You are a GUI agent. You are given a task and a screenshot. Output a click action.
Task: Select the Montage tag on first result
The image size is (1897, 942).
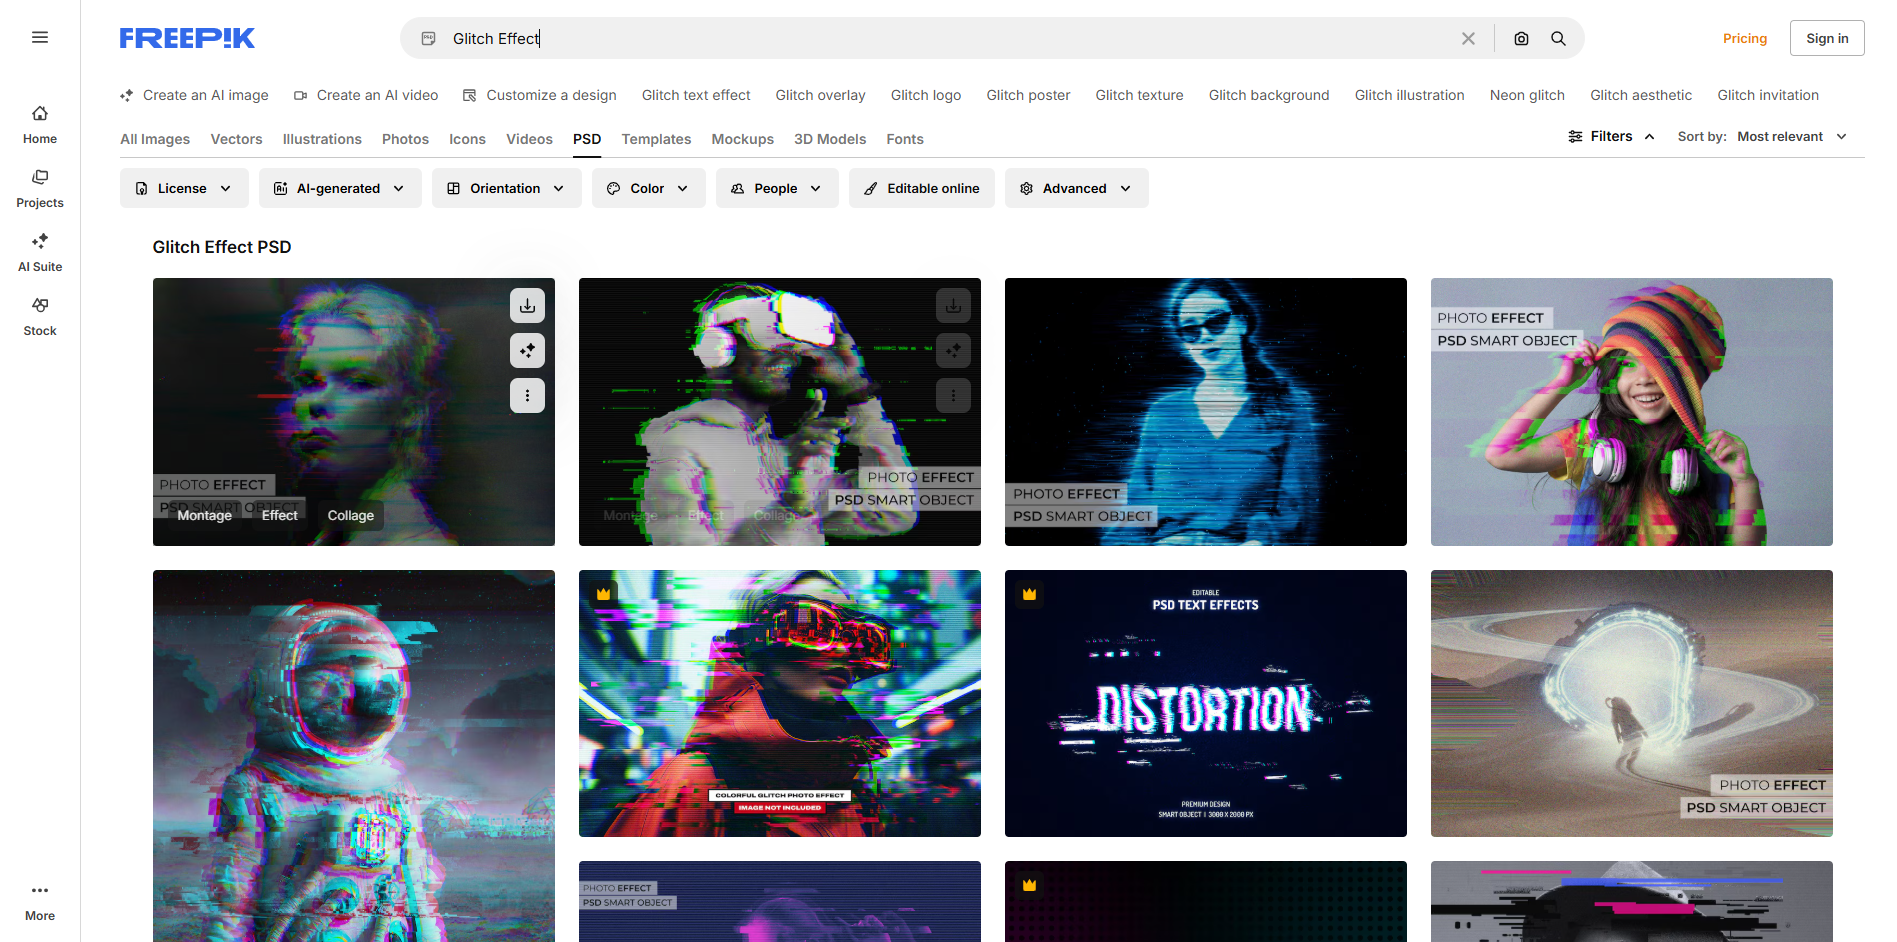click(x=204, y=515)
